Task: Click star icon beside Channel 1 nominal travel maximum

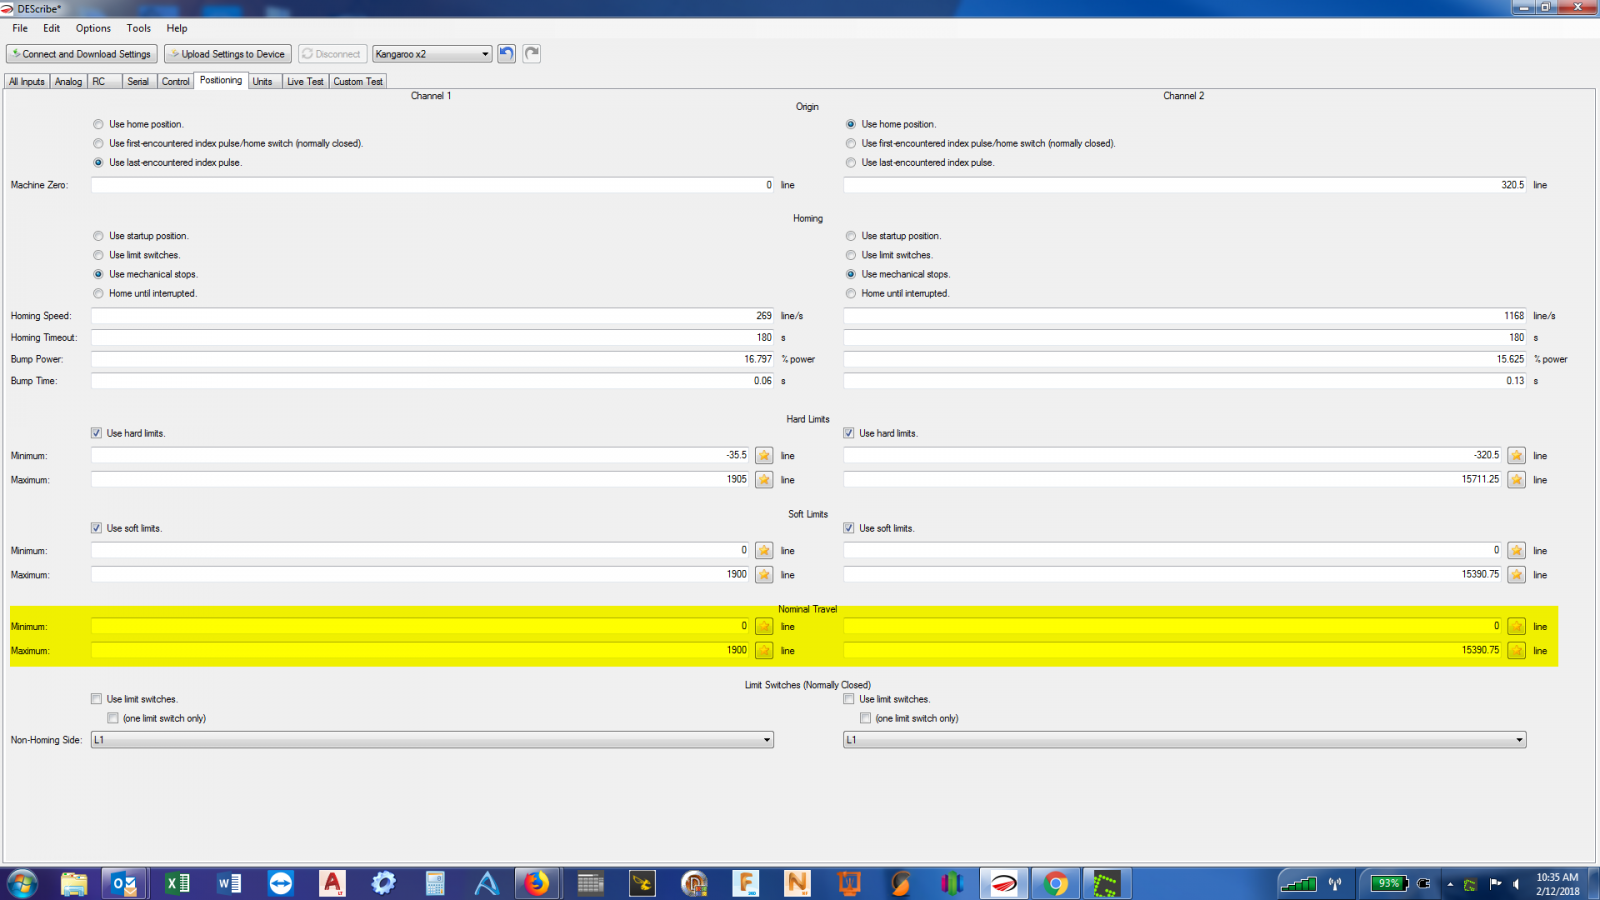Action: 764,651
